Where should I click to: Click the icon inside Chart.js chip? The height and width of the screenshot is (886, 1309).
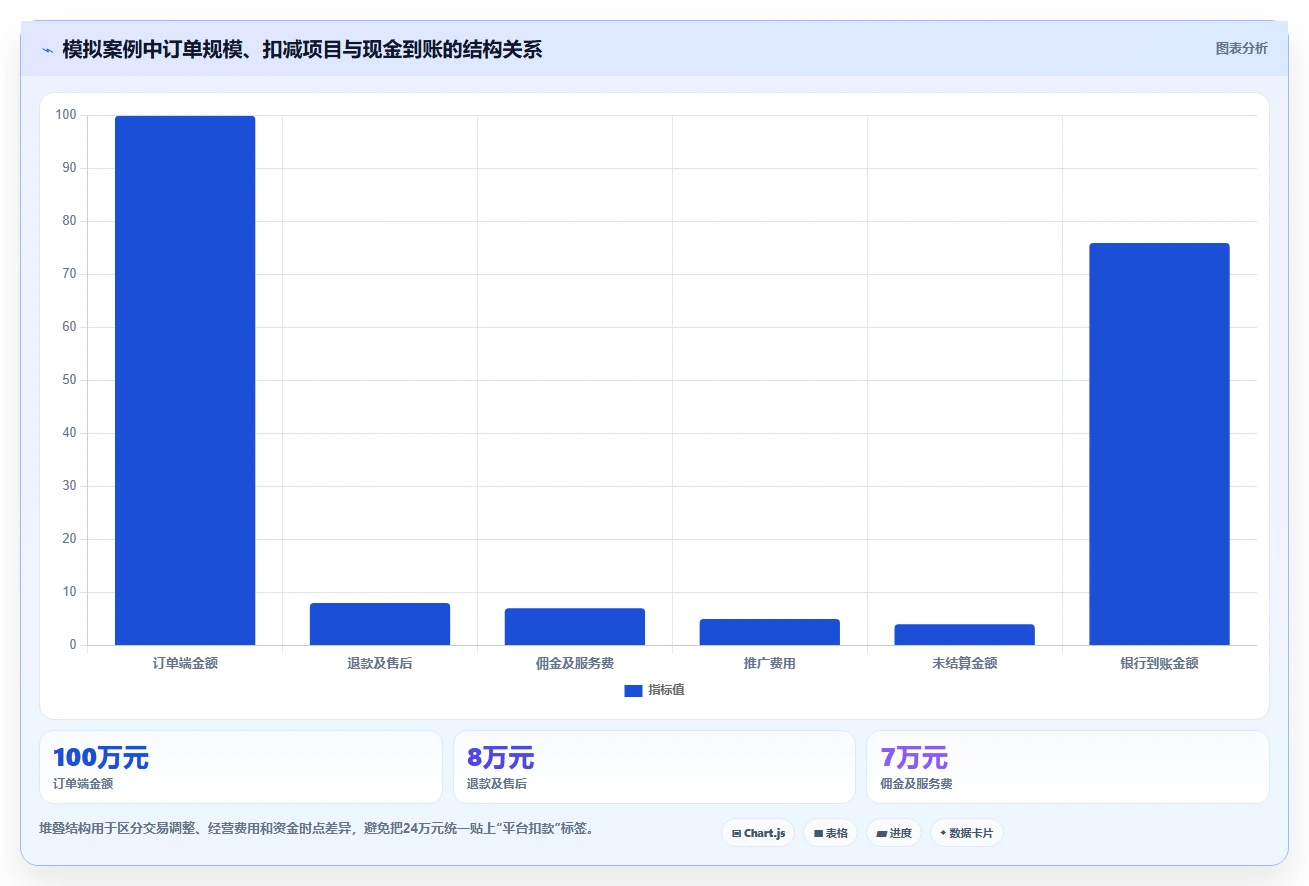(737, 833)
